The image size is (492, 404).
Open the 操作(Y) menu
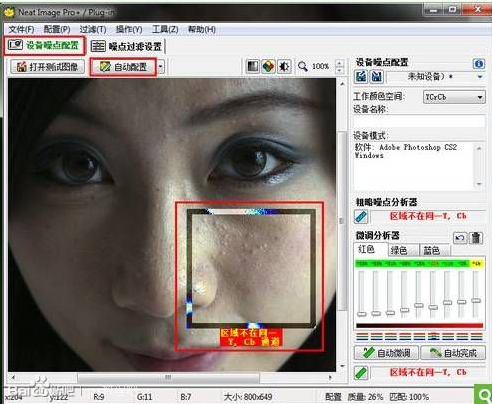[x=129, y=29]
